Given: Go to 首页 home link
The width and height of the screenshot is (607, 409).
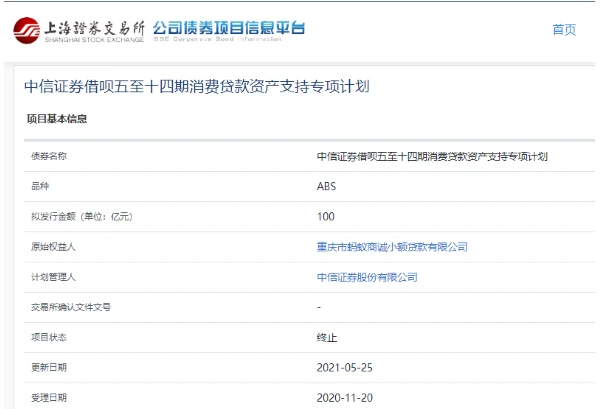Looking at the screenshot, I should [x=564, y=29].
